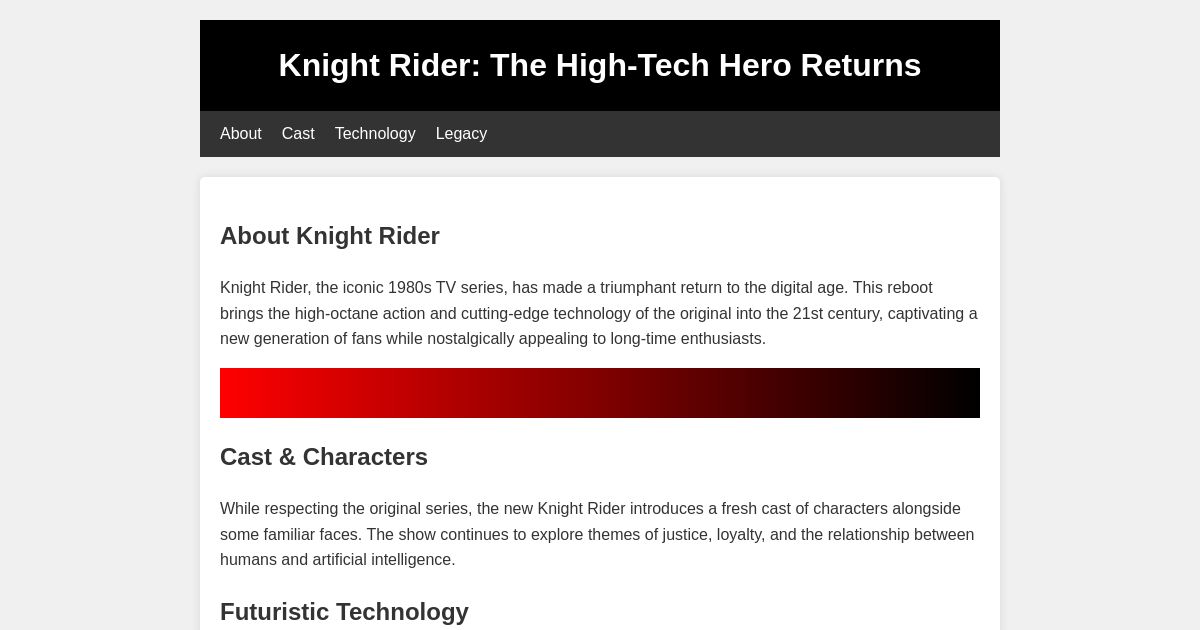Click the Cast & Characters paragraph text
Image resolution: width=1200 pixels, height=630 pixels.
click(597, 534)
